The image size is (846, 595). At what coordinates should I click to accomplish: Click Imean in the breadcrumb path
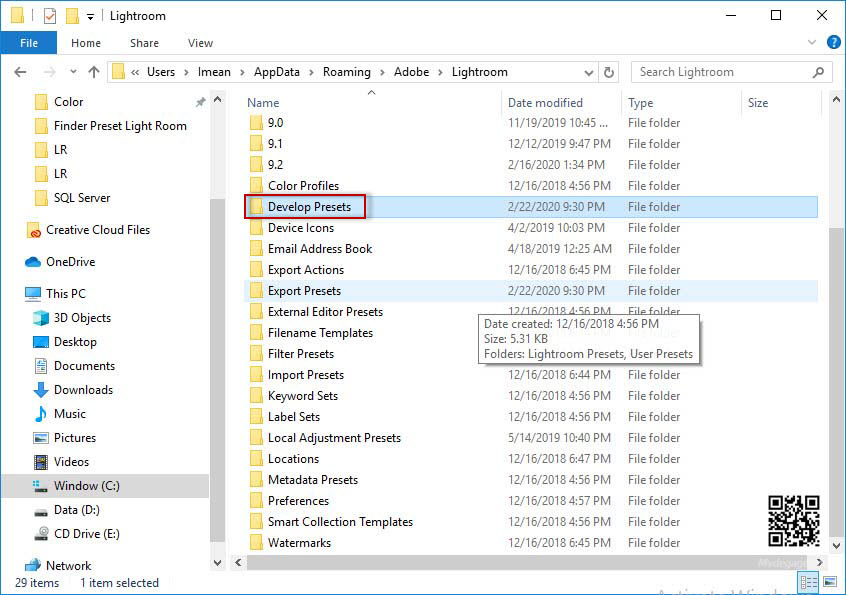pyautogui.click(x=214, y=72)
